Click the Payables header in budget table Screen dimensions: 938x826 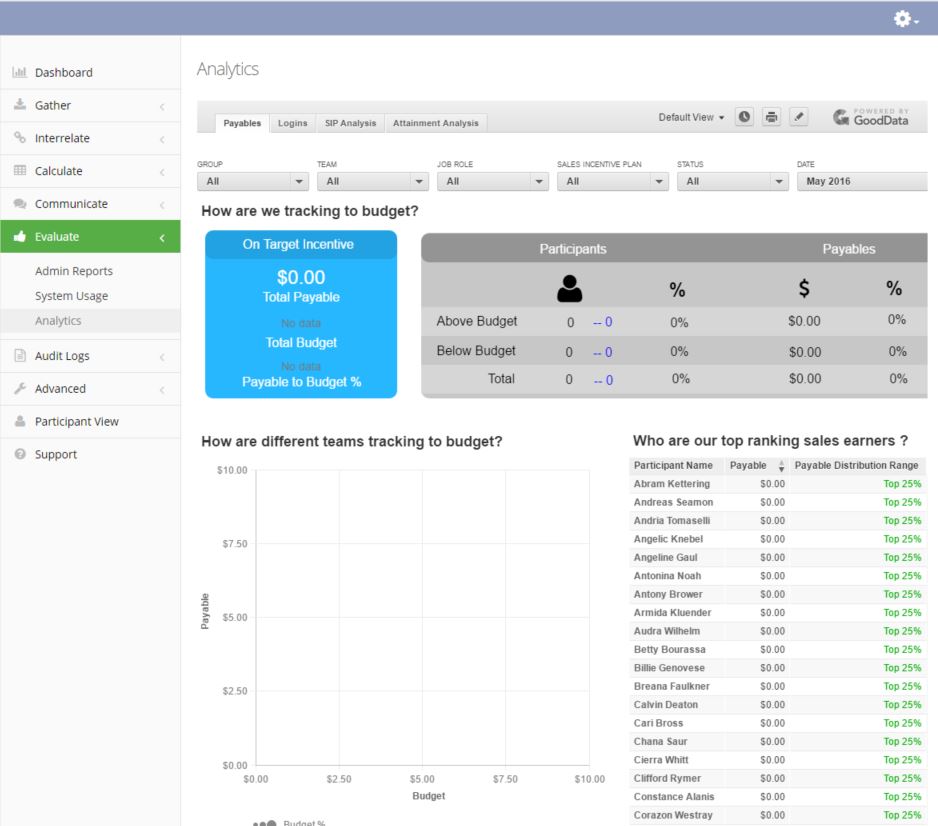coord(848,249)
